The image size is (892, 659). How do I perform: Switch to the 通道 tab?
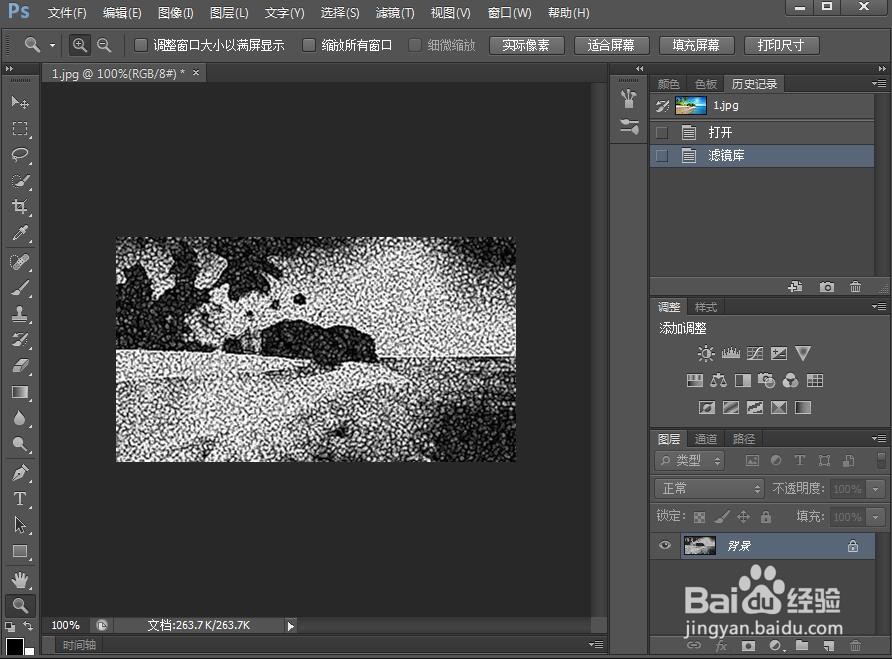(705, 438)
